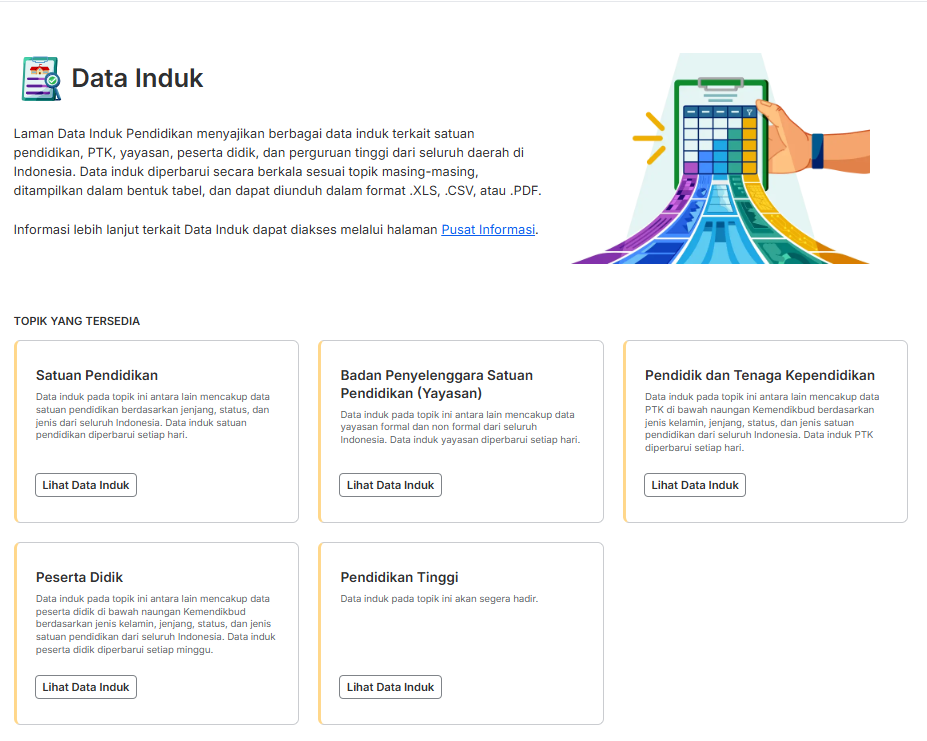Click the Peserta Didik card title
The height and width of the screenshot is (741, 927).
tap(79, 577)
